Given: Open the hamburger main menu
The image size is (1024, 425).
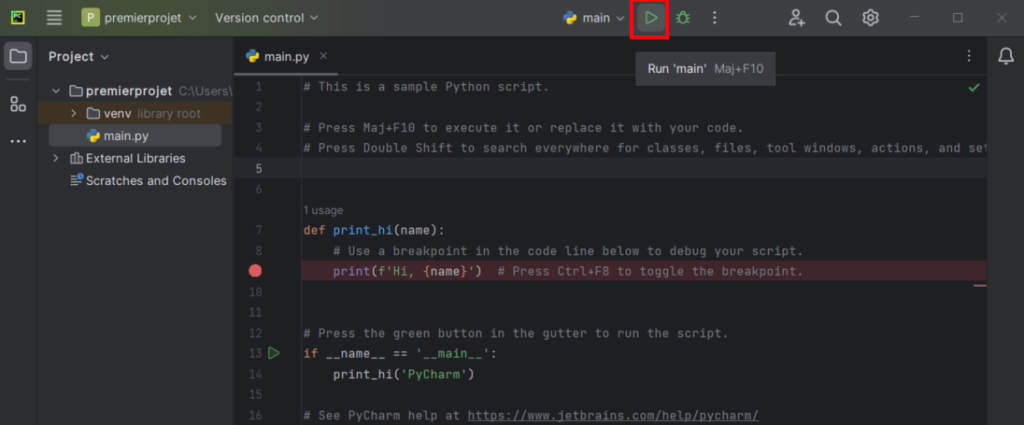Looking at the screenshot, I should pyautogui.click(x=54, y=18).
